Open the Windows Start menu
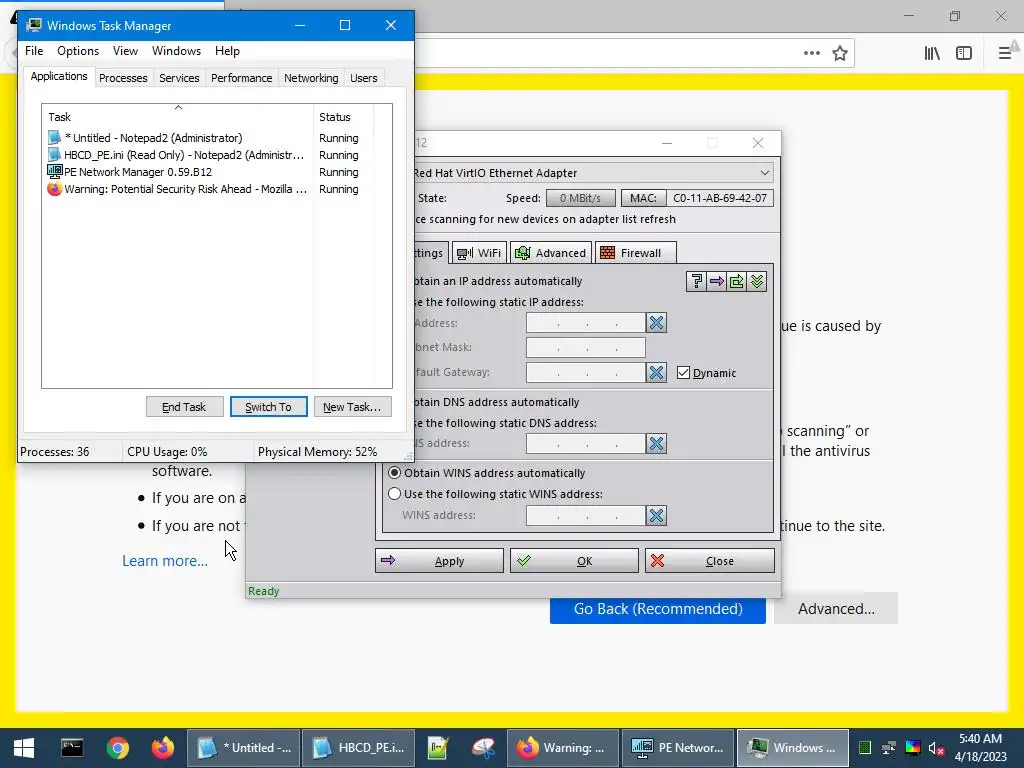 (24, 748)
